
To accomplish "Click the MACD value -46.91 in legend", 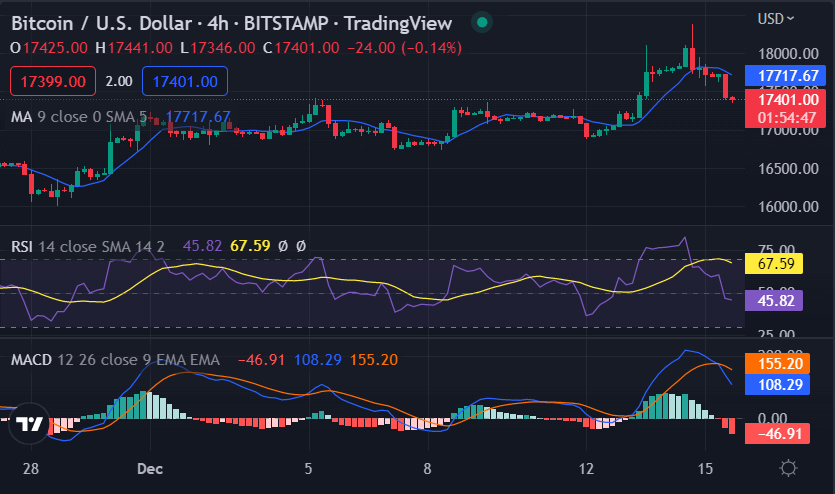I will 261,360.
